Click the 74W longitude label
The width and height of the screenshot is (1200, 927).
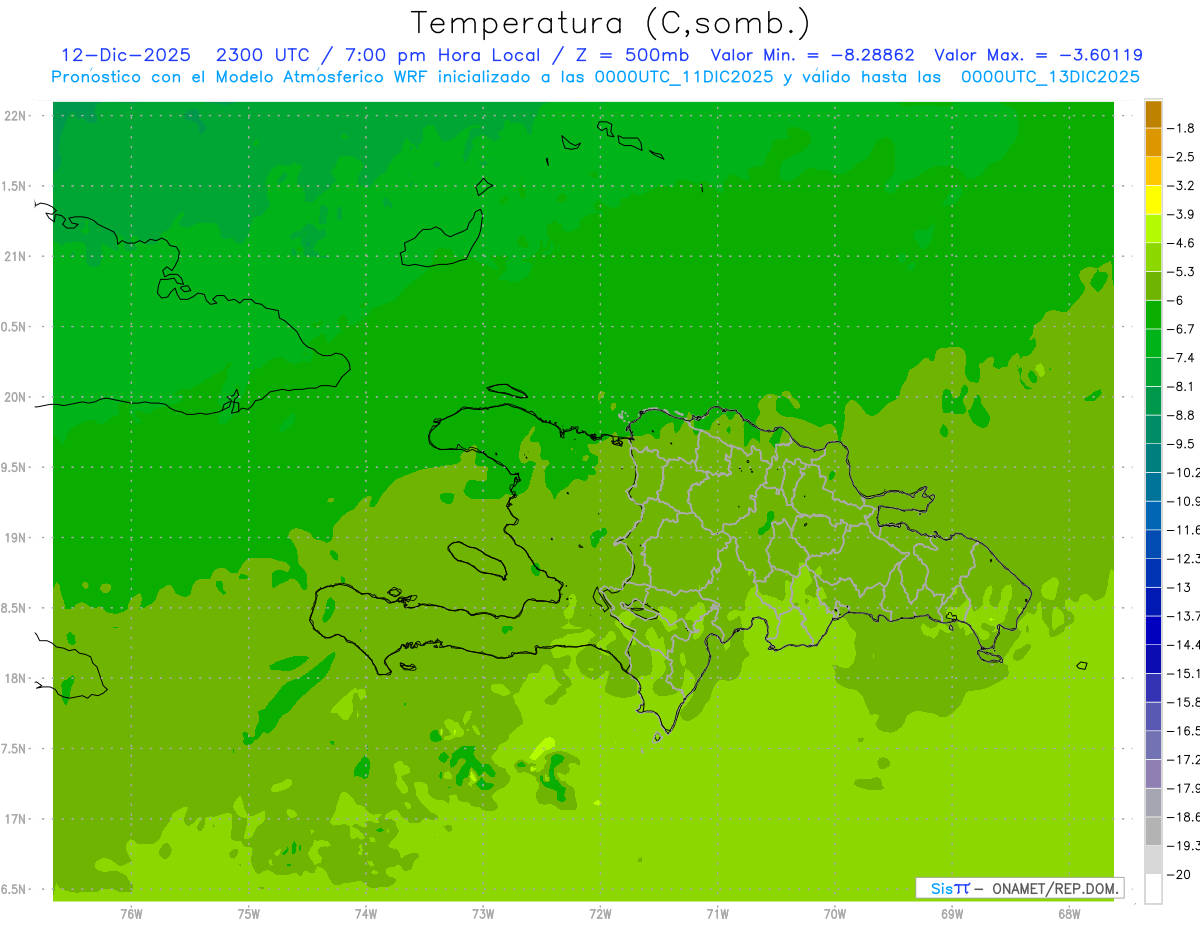(366, 913)
